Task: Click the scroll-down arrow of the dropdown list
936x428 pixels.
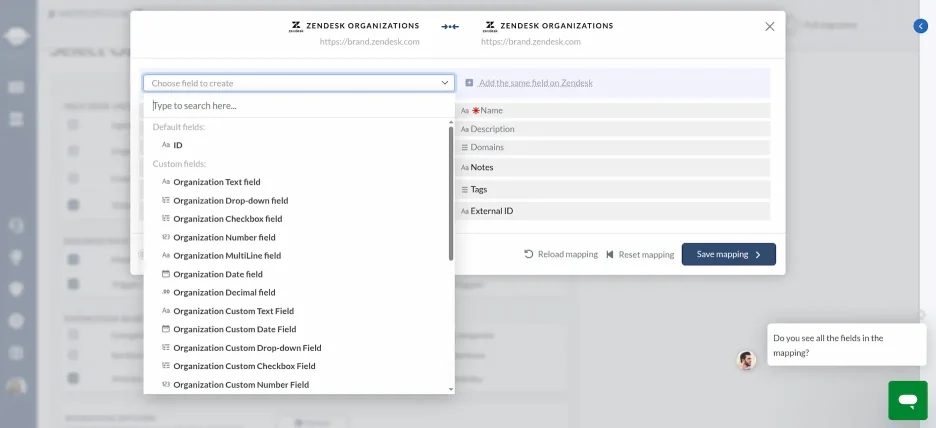Action: point(451,390)
